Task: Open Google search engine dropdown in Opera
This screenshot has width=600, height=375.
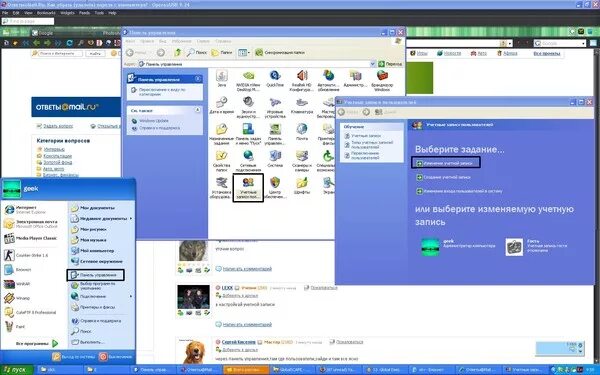Action: tap(584, 43)
